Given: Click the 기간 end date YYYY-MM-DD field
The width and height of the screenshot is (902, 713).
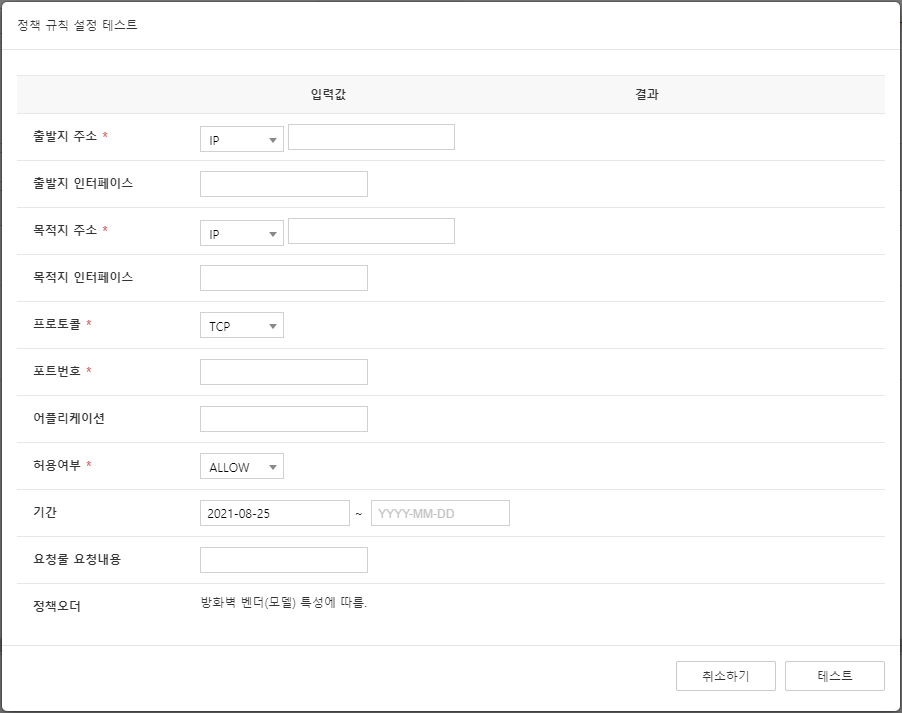Looking at the screenshot, I should tap(440, 513).
